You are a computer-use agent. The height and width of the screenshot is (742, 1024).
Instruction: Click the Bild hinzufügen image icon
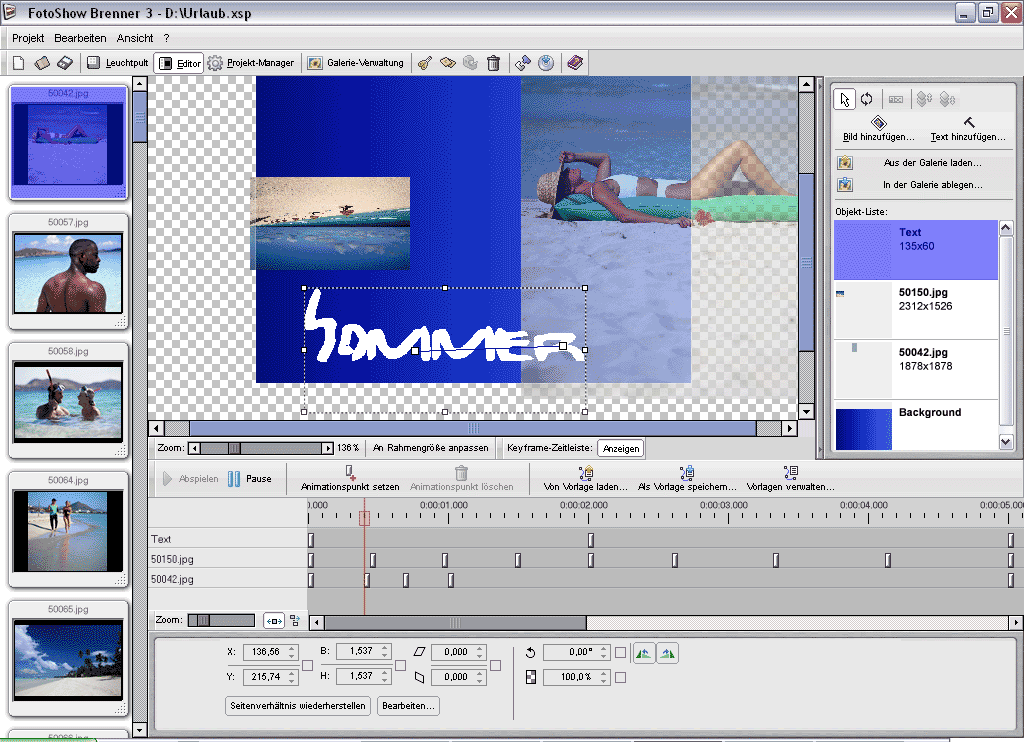coord(878,122)
